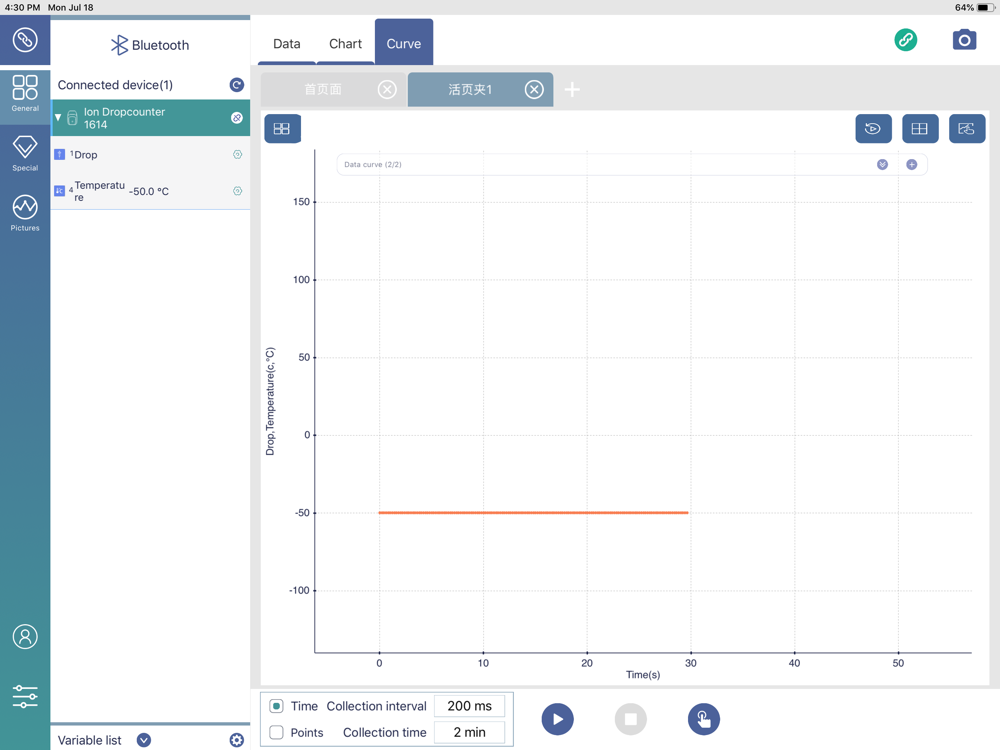1000x750 pixels.
Task: Open the Special sidebar section
Action: pos(25,154)
